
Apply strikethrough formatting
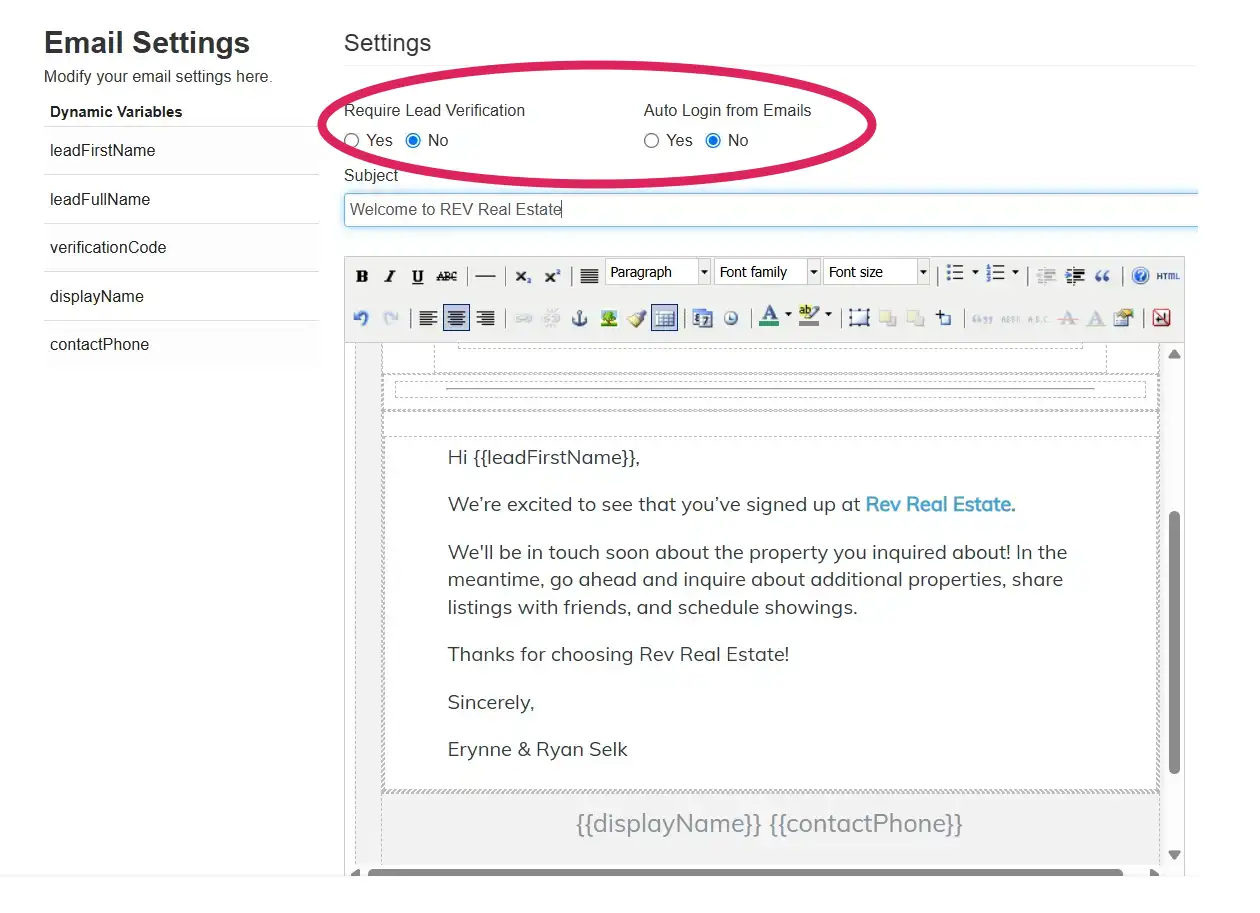(x=446, y=276)
